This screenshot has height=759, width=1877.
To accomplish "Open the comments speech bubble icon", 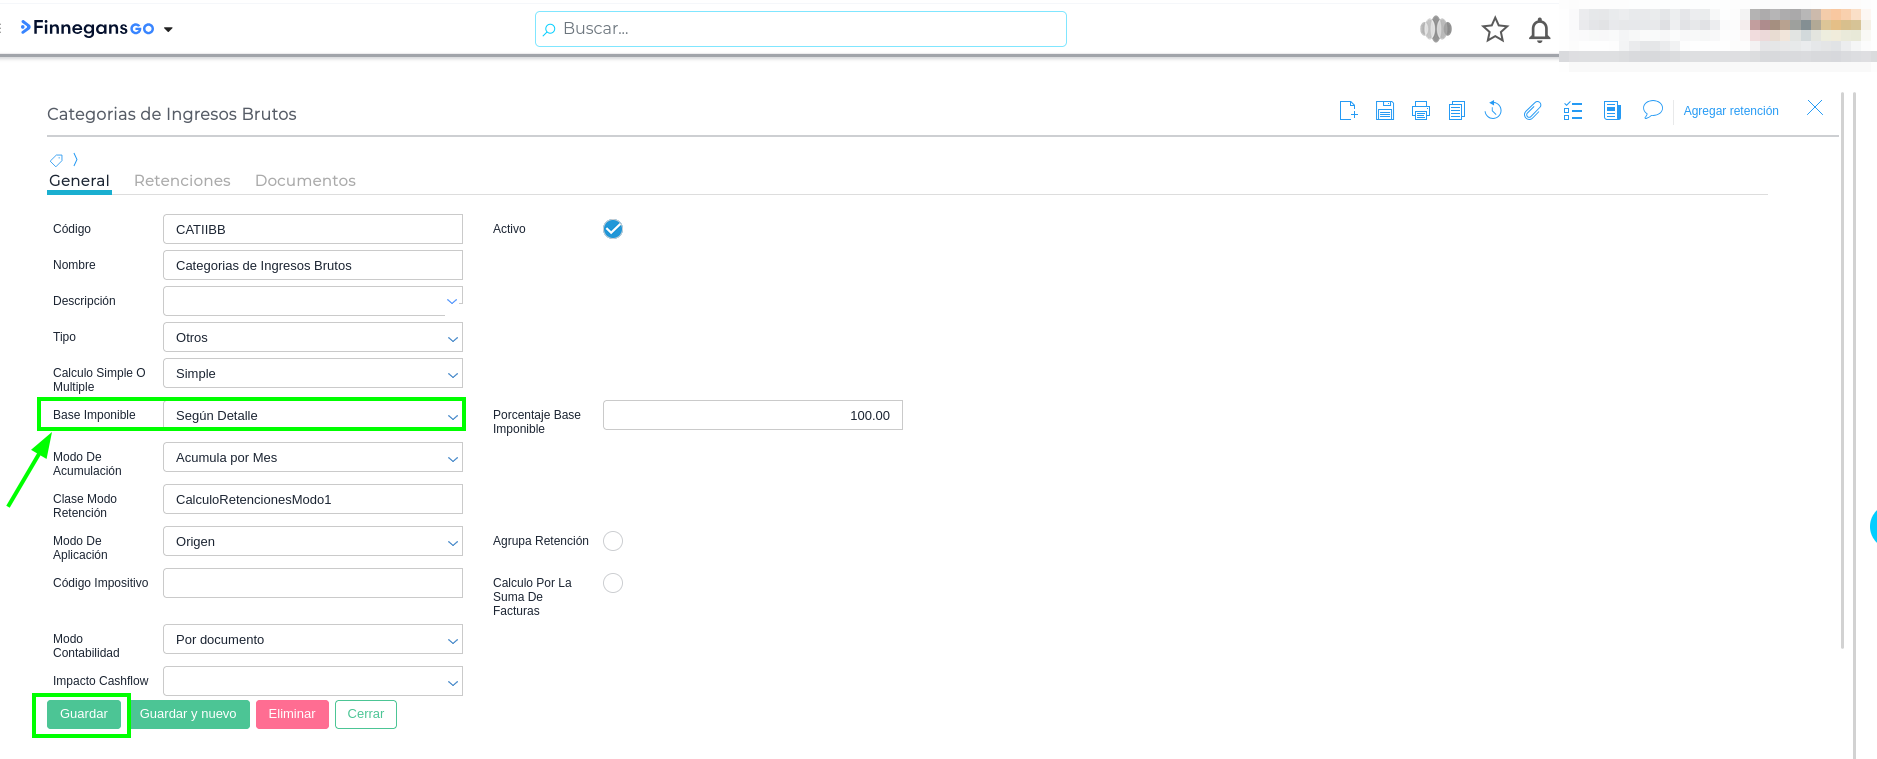I will click(1652, 110).
